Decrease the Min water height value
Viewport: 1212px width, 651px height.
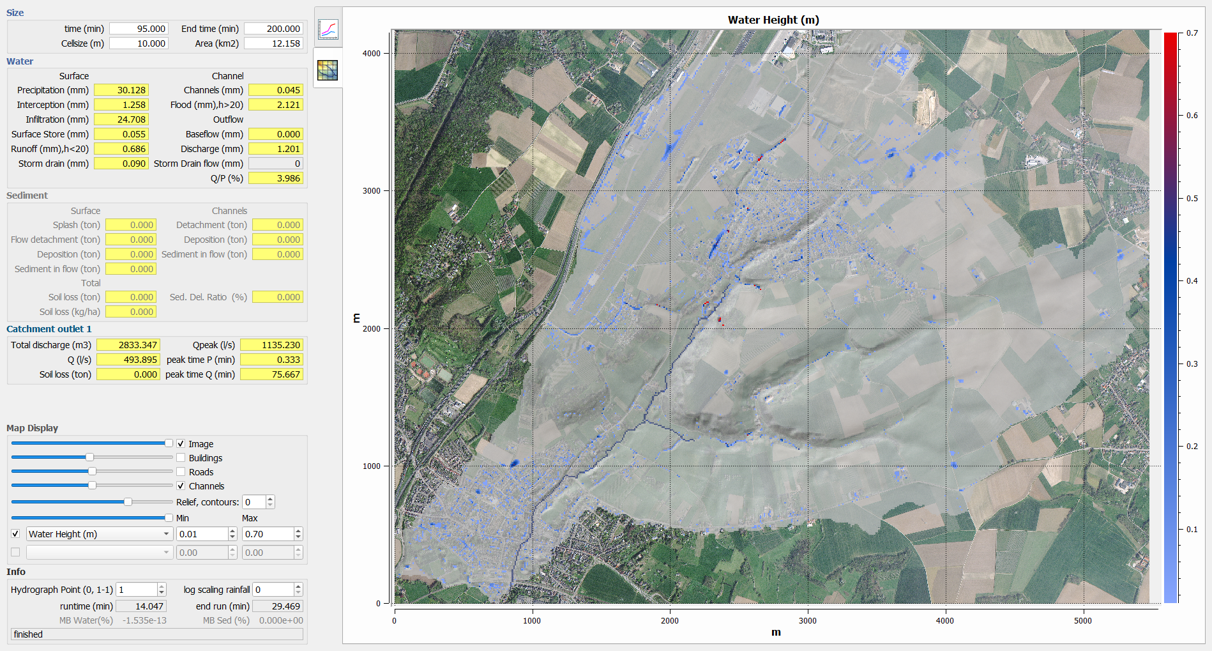(232, 537)
